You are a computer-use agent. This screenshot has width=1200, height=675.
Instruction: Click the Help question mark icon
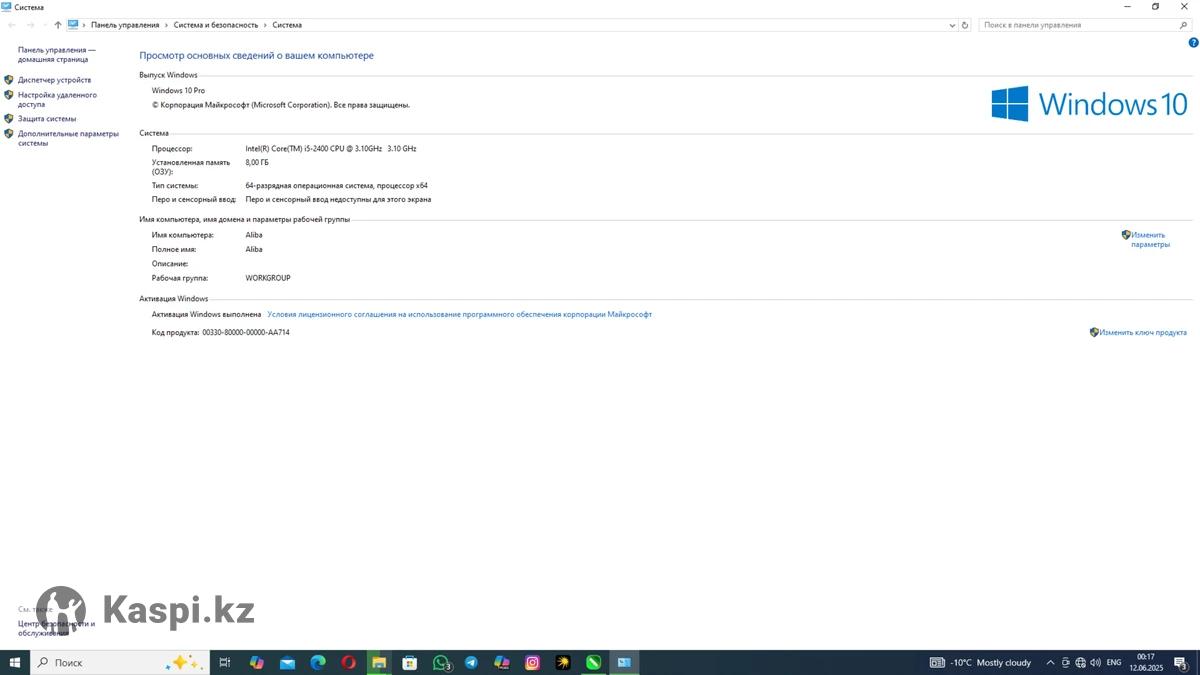coord(1193,43)
